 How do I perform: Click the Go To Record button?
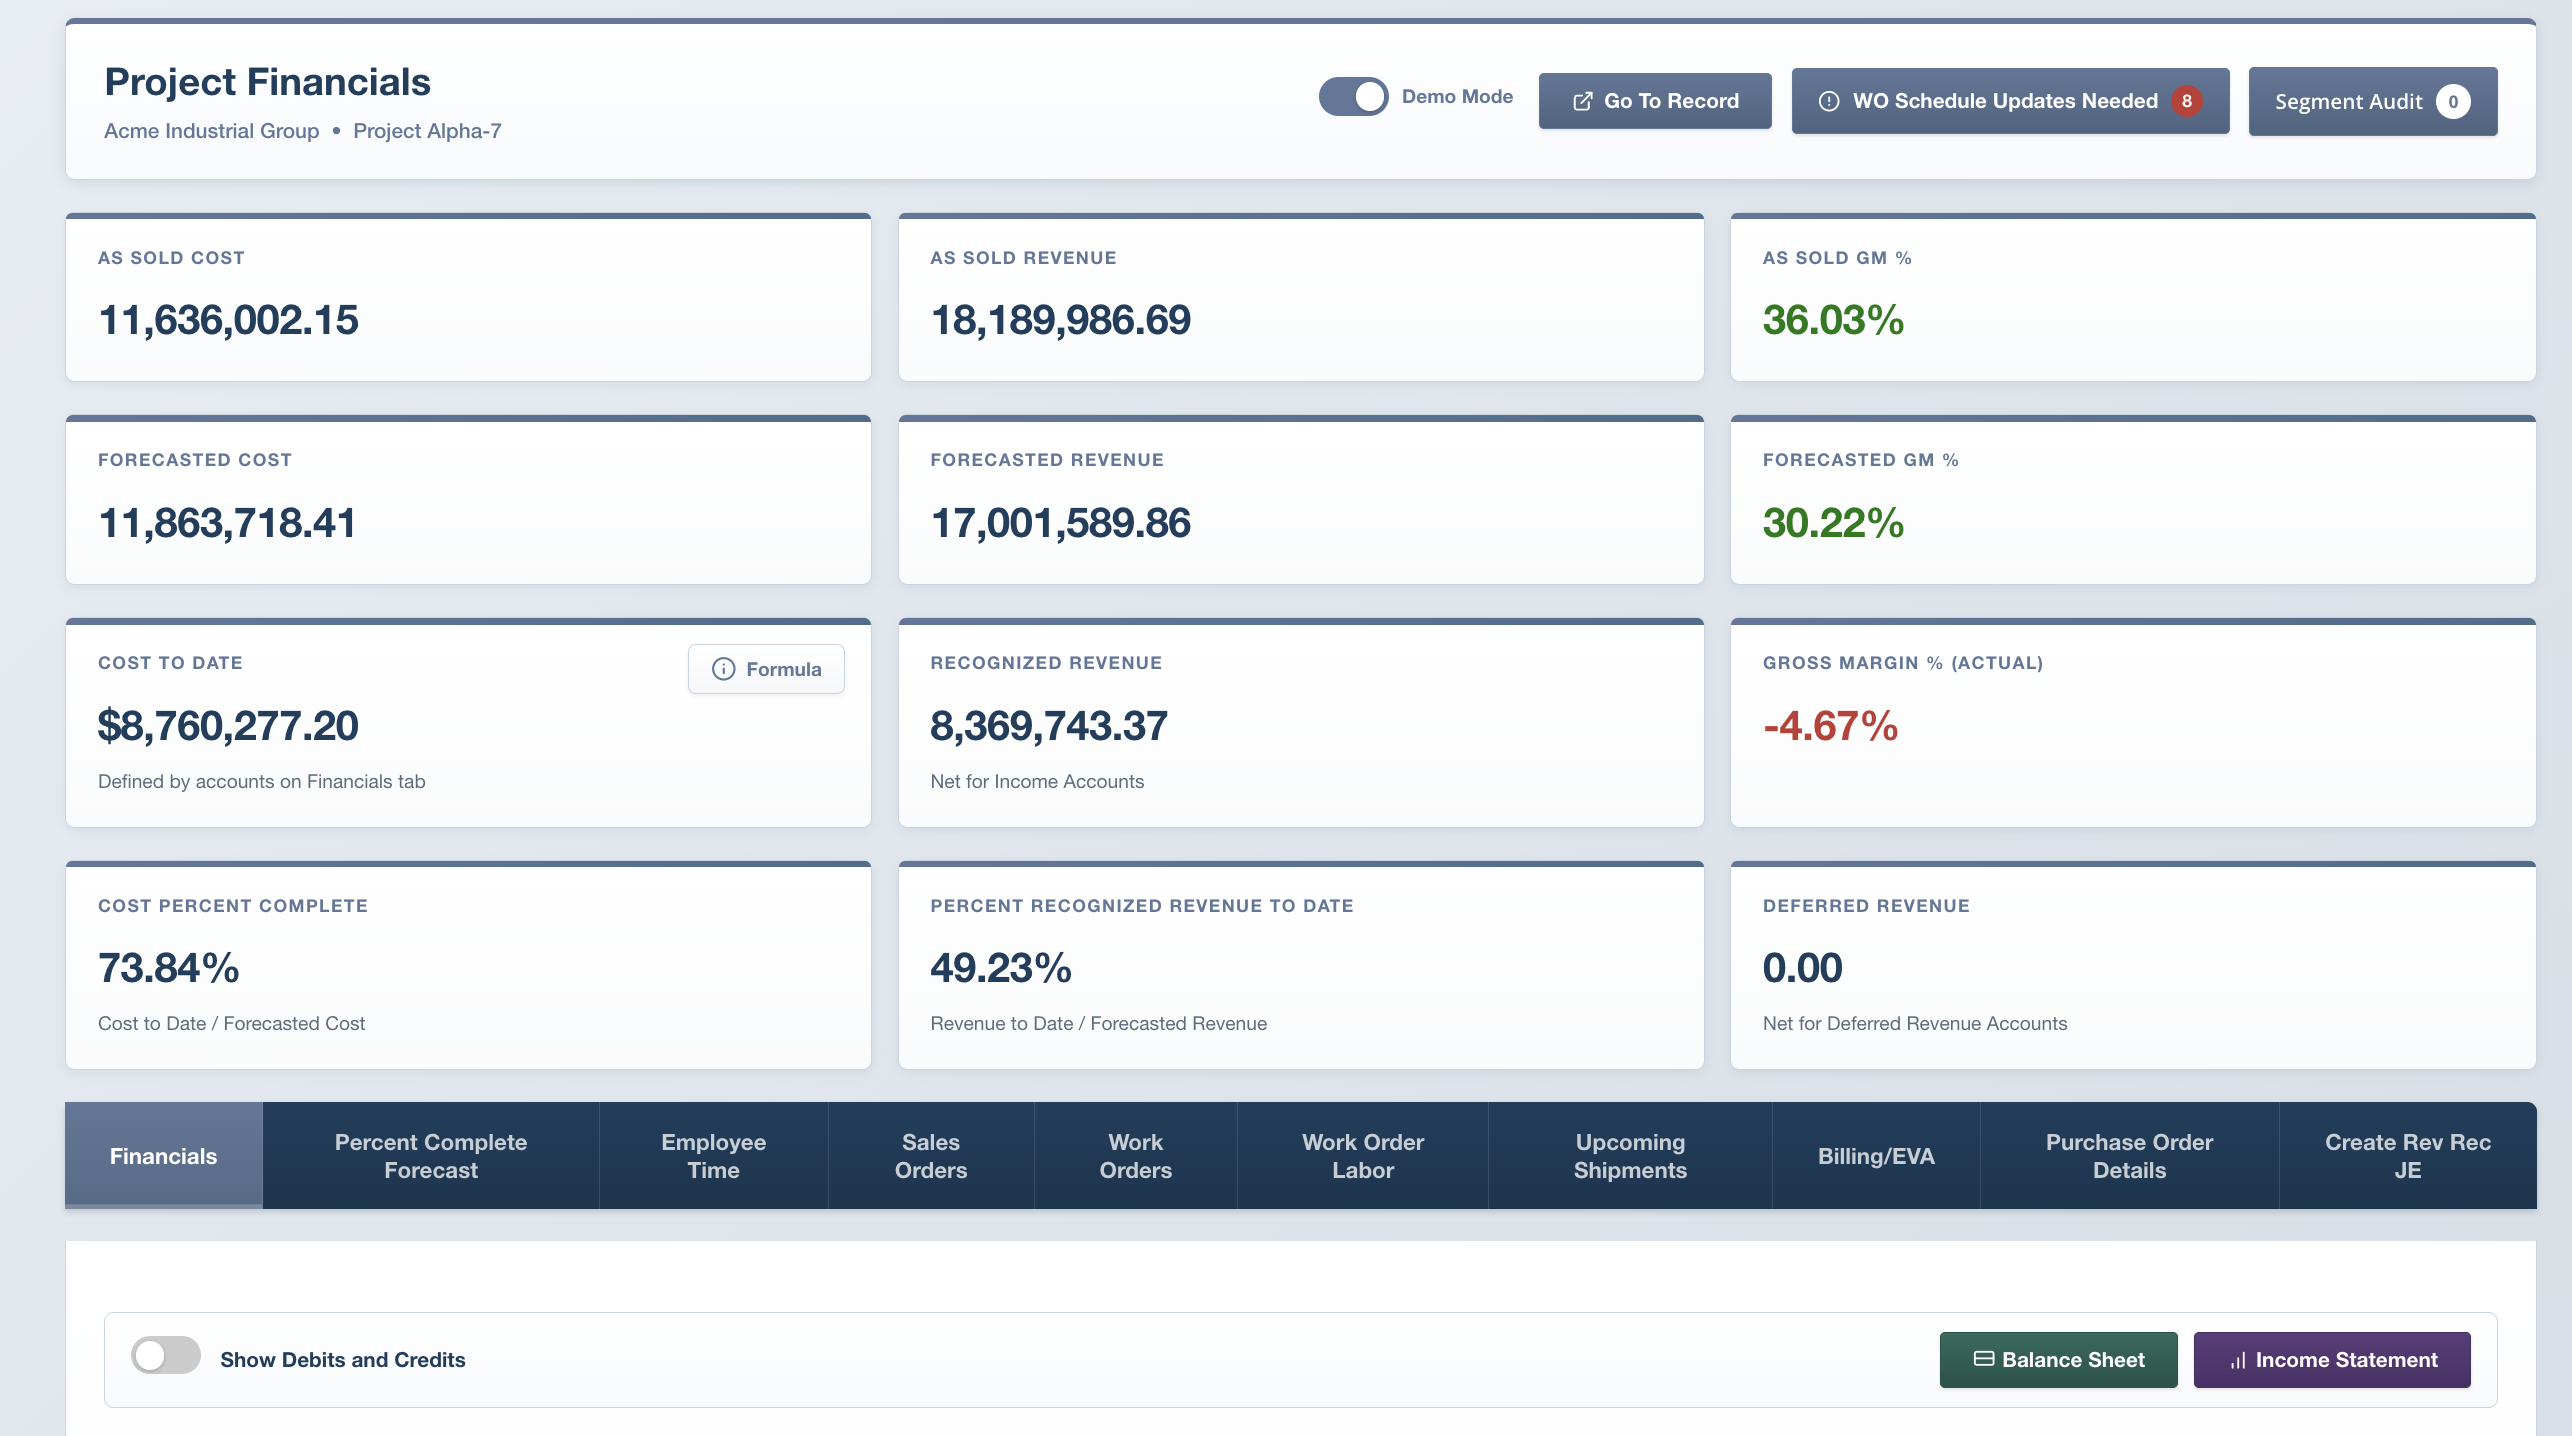[x=1655, y=100]
